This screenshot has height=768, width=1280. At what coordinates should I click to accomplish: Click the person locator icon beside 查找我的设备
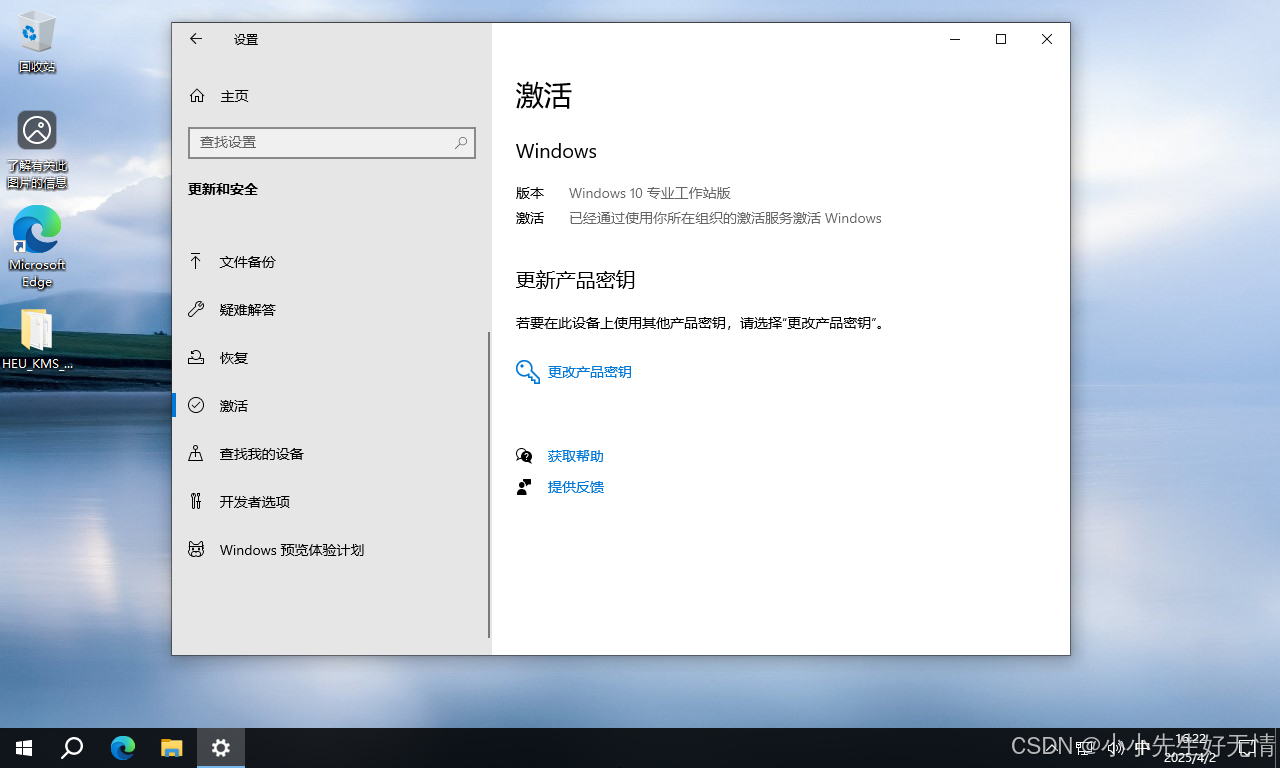pos(196,453)
